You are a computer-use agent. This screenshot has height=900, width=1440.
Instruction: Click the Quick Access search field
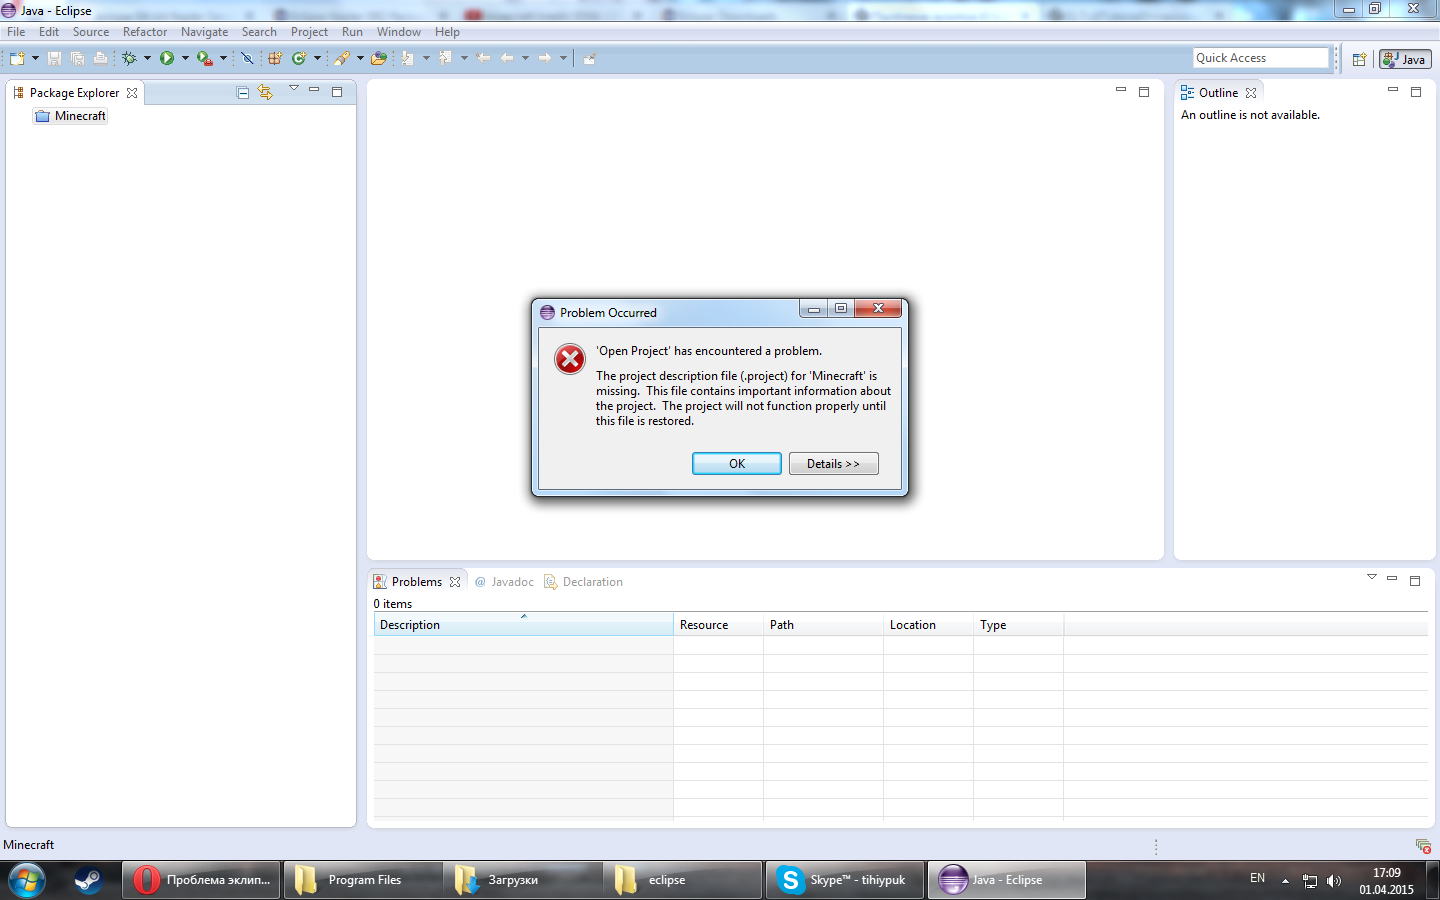pos(1260,58)
